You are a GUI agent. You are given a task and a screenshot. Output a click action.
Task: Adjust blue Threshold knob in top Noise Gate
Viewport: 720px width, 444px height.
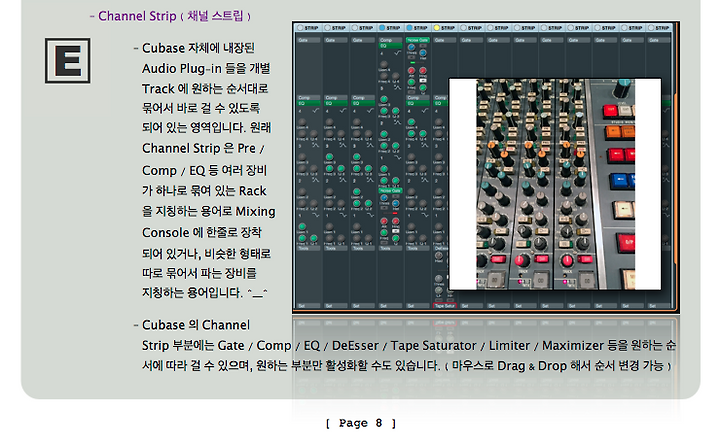pos(411,47)
